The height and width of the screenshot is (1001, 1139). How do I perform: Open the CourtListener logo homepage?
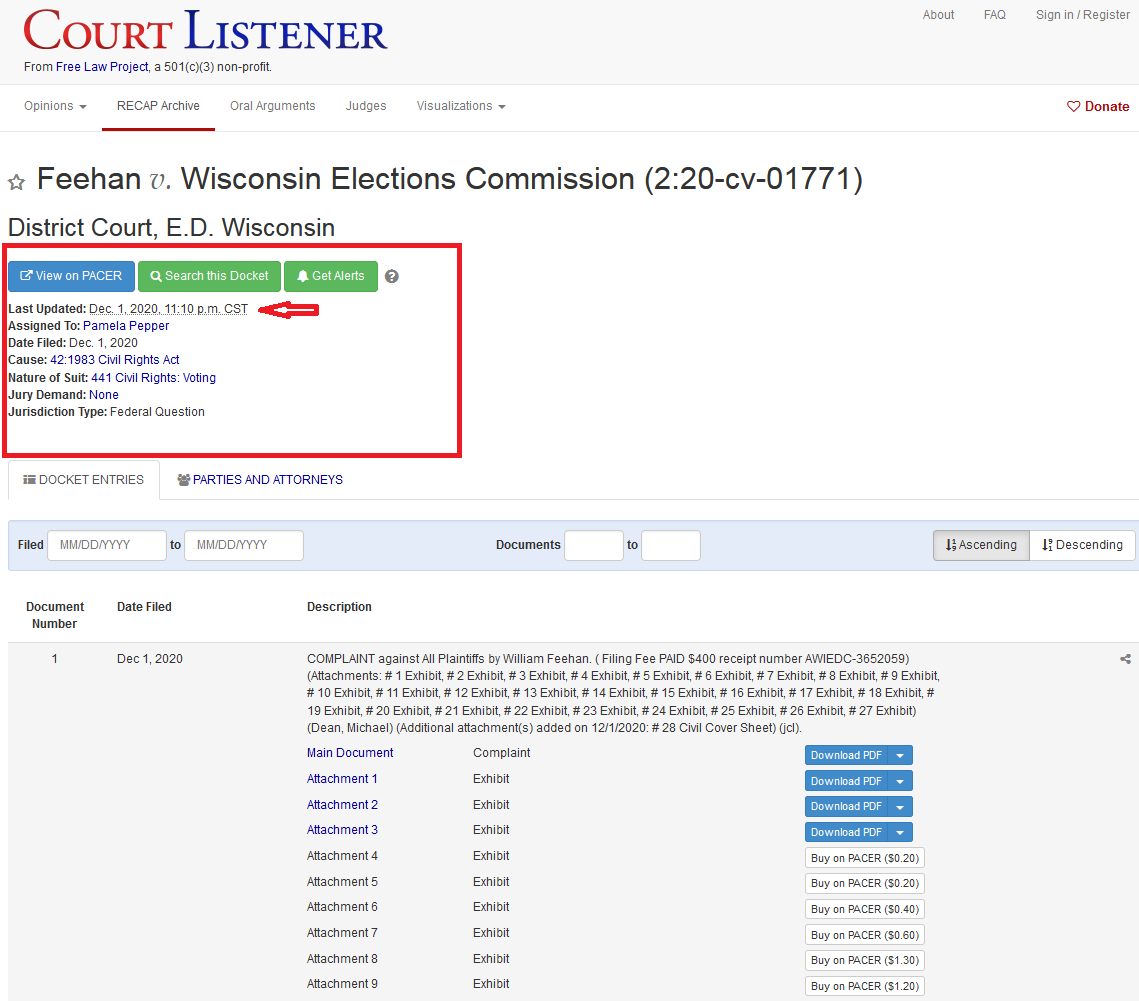[x=206, y=30]
